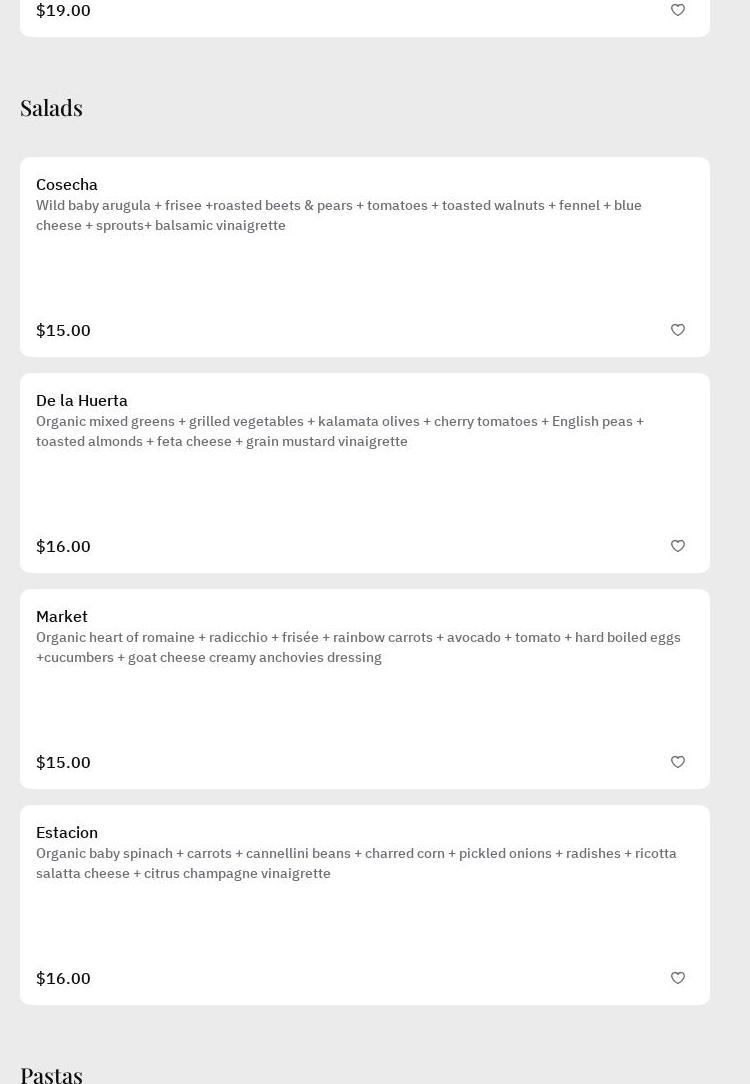Add the Estacion salad to favorites
This screenshot has height=1084, width=750.
pyautogui.click(x=678, y=978)
